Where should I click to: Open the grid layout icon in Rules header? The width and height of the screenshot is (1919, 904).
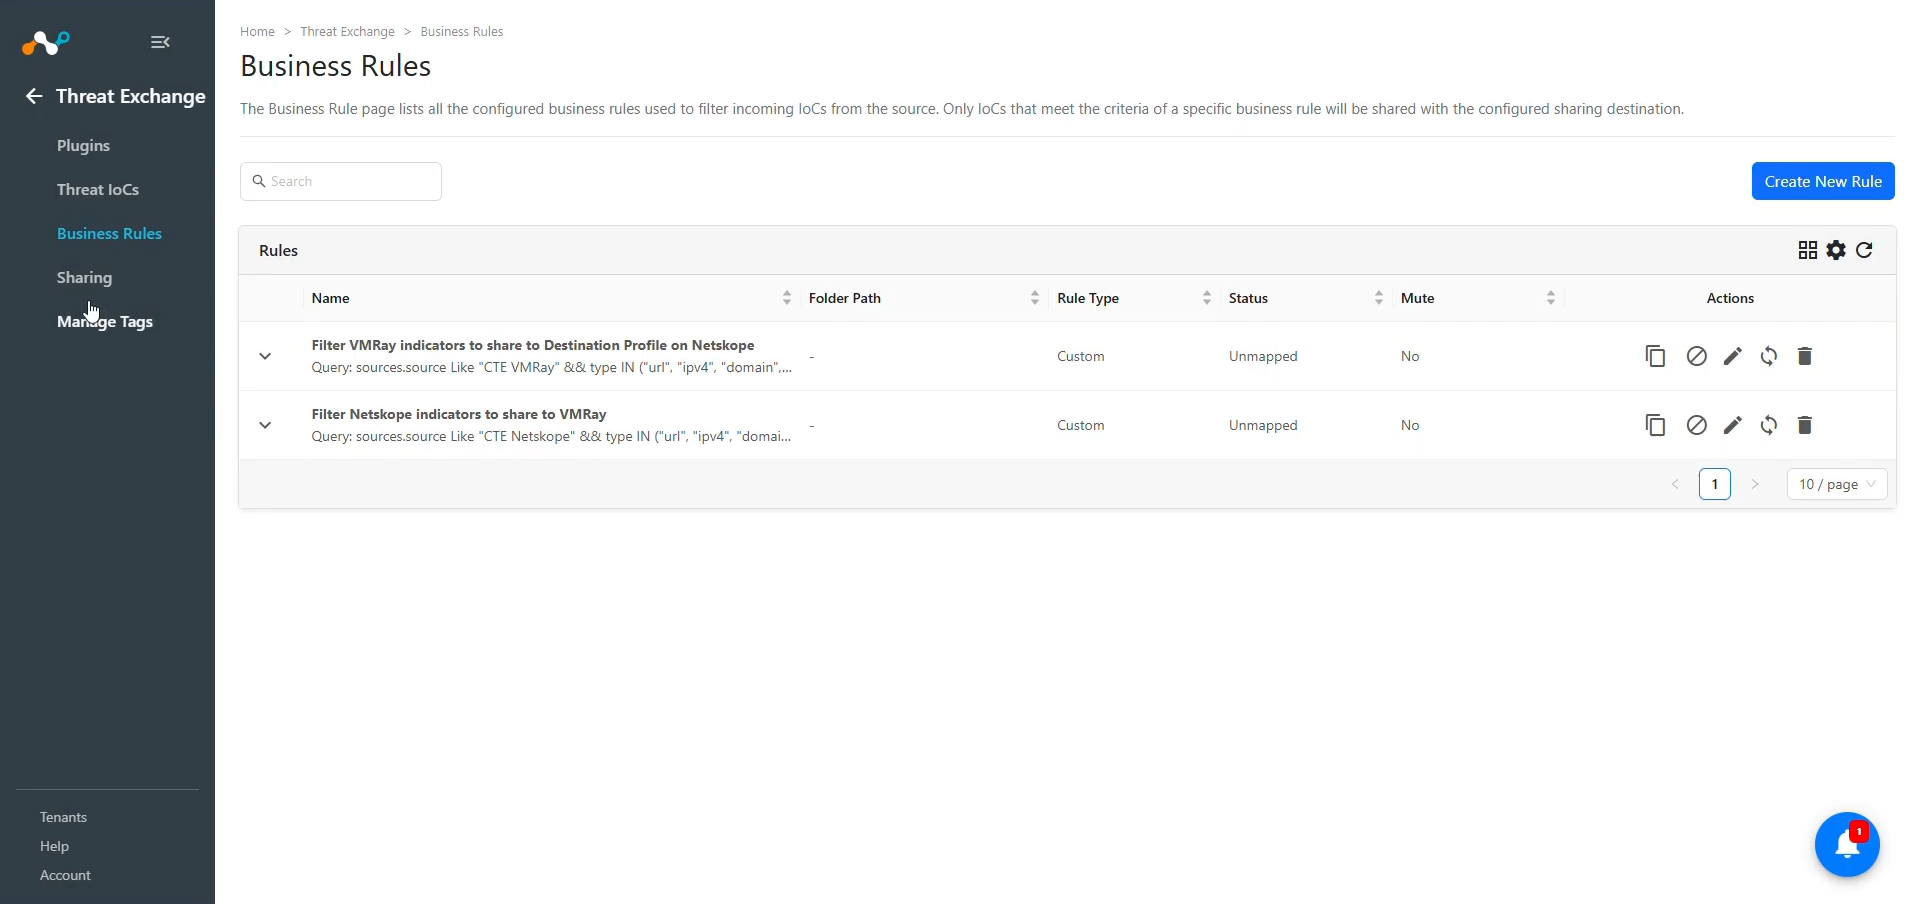pos(1807,250)
